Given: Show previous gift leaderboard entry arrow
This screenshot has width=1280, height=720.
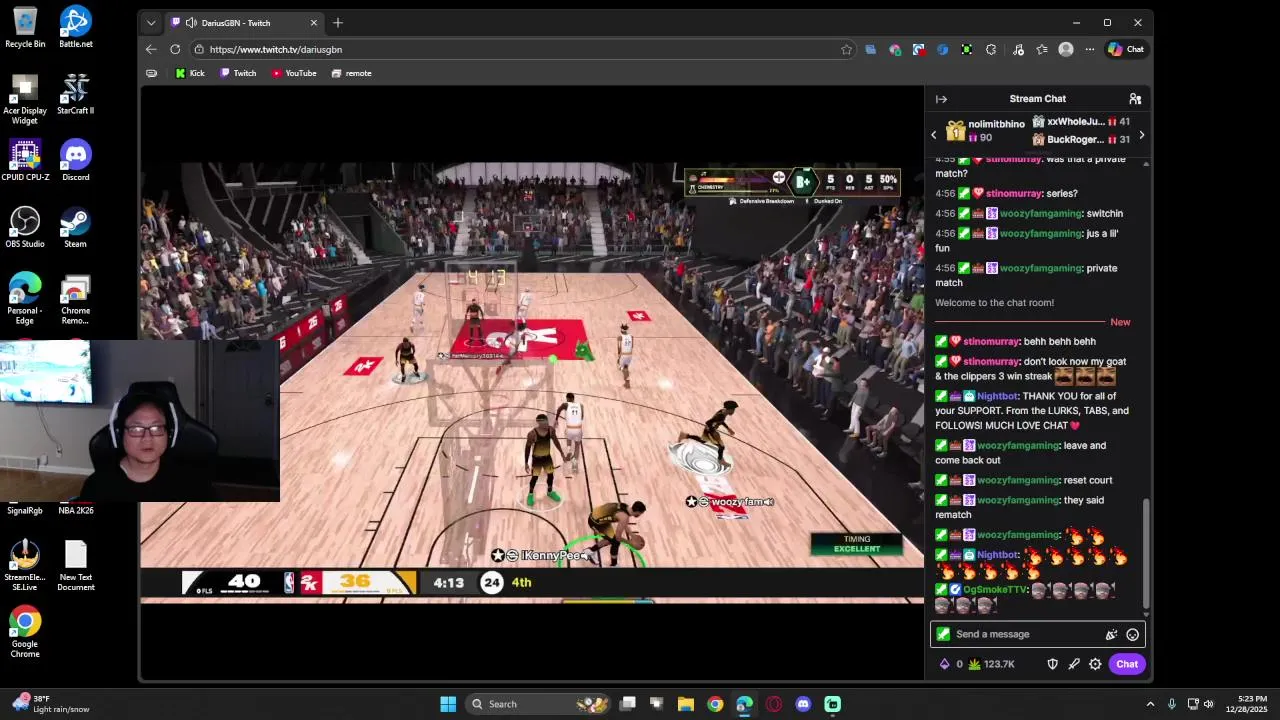Looking at the screenshot, I should tap(934, 135).
